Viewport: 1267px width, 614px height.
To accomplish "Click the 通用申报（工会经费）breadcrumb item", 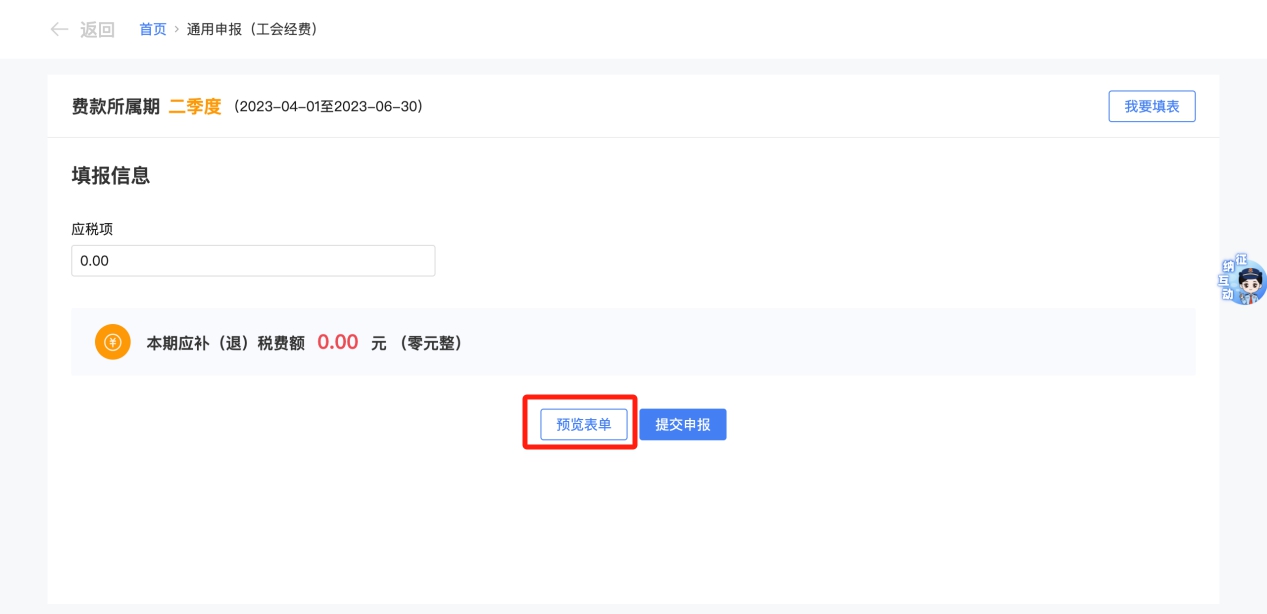I will [x=252, y=30].
